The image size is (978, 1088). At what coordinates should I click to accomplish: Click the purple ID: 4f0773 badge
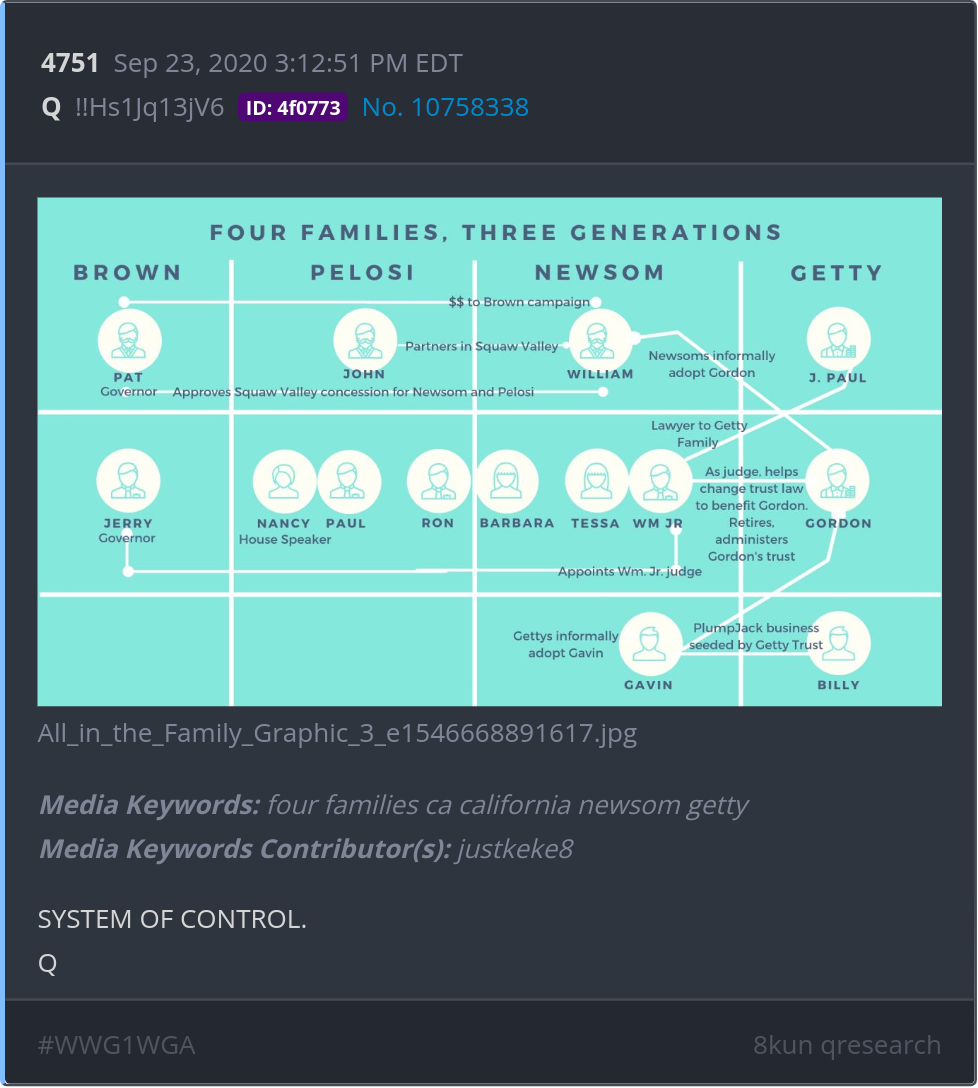pos(292,108)
